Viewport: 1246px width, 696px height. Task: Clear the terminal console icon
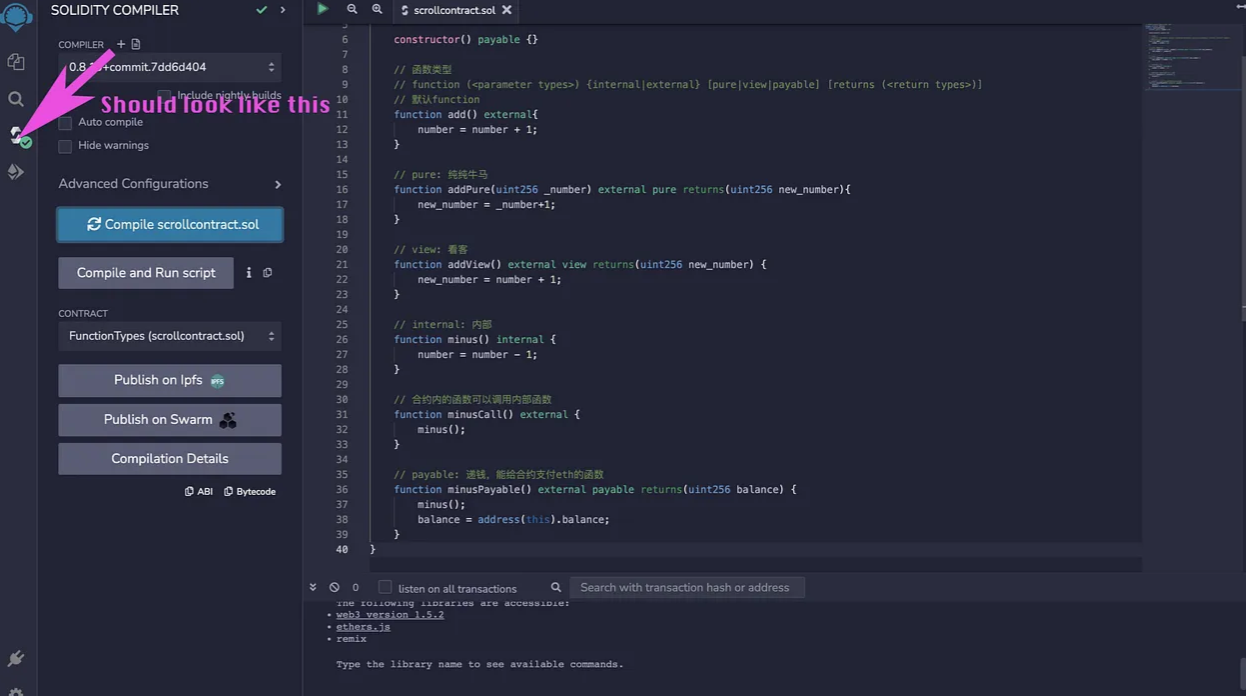(334, 587)
